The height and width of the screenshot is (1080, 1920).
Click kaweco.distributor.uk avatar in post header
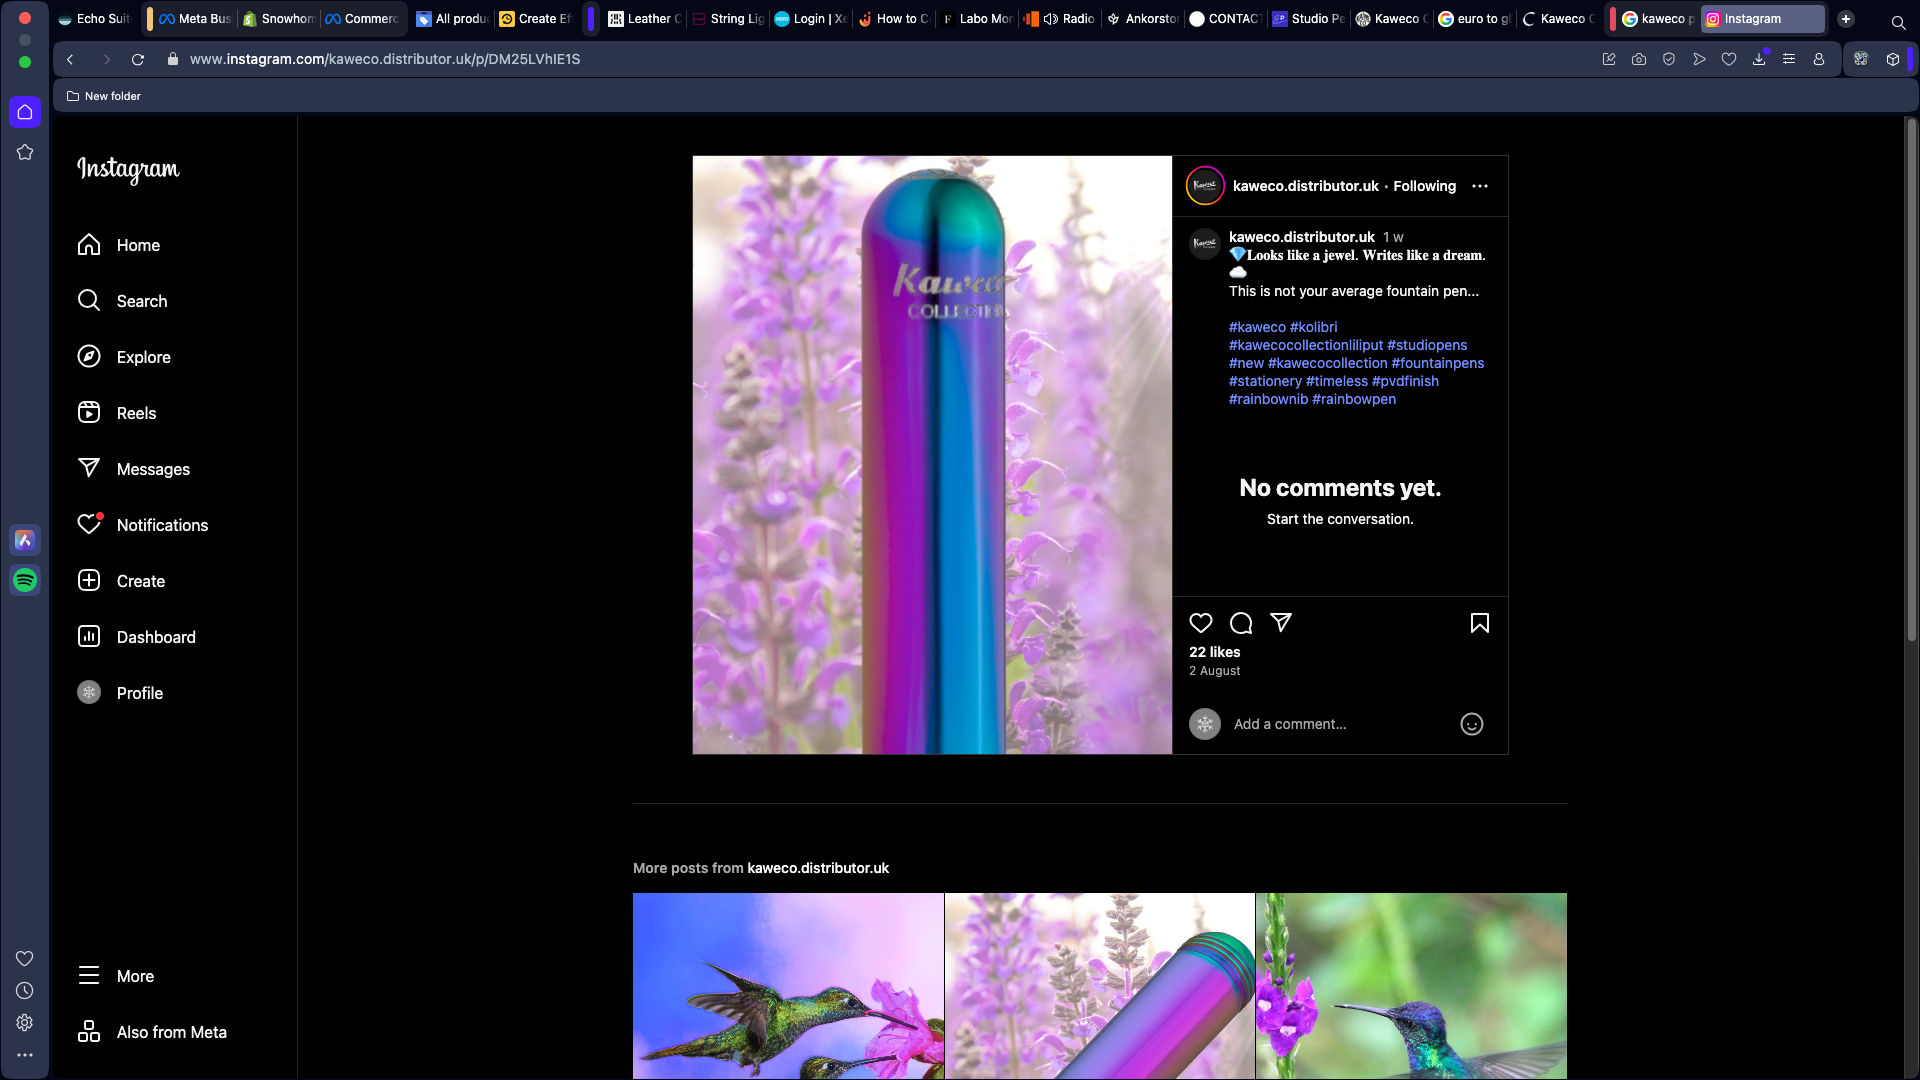tap(1205, 186)
